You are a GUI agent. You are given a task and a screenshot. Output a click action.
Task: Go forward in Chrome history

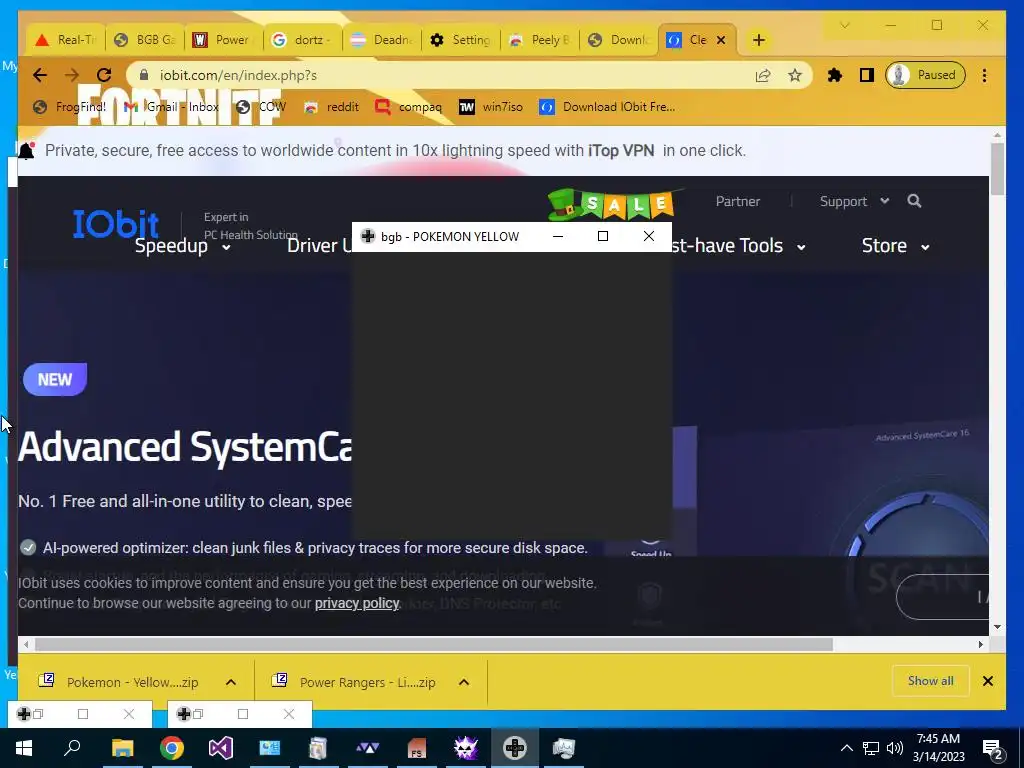72,75
